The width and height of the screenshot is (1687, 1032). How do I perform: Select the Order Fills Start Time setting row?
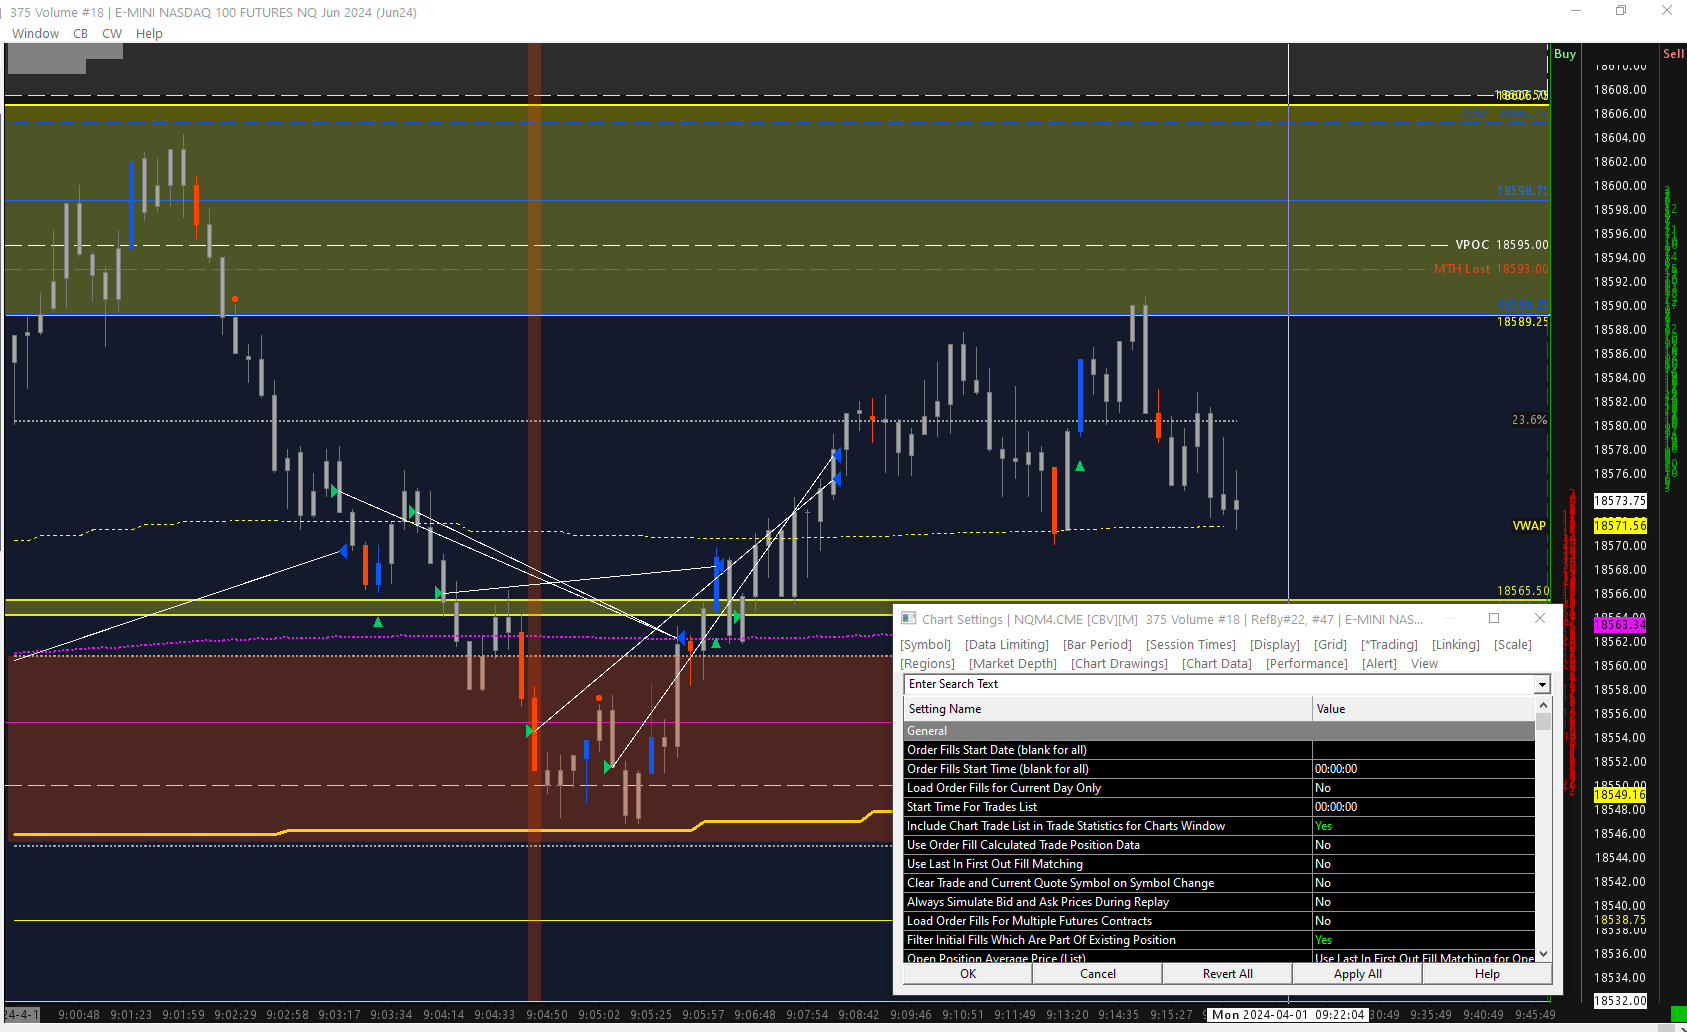pyautogui.click(x=1219, y=769)
